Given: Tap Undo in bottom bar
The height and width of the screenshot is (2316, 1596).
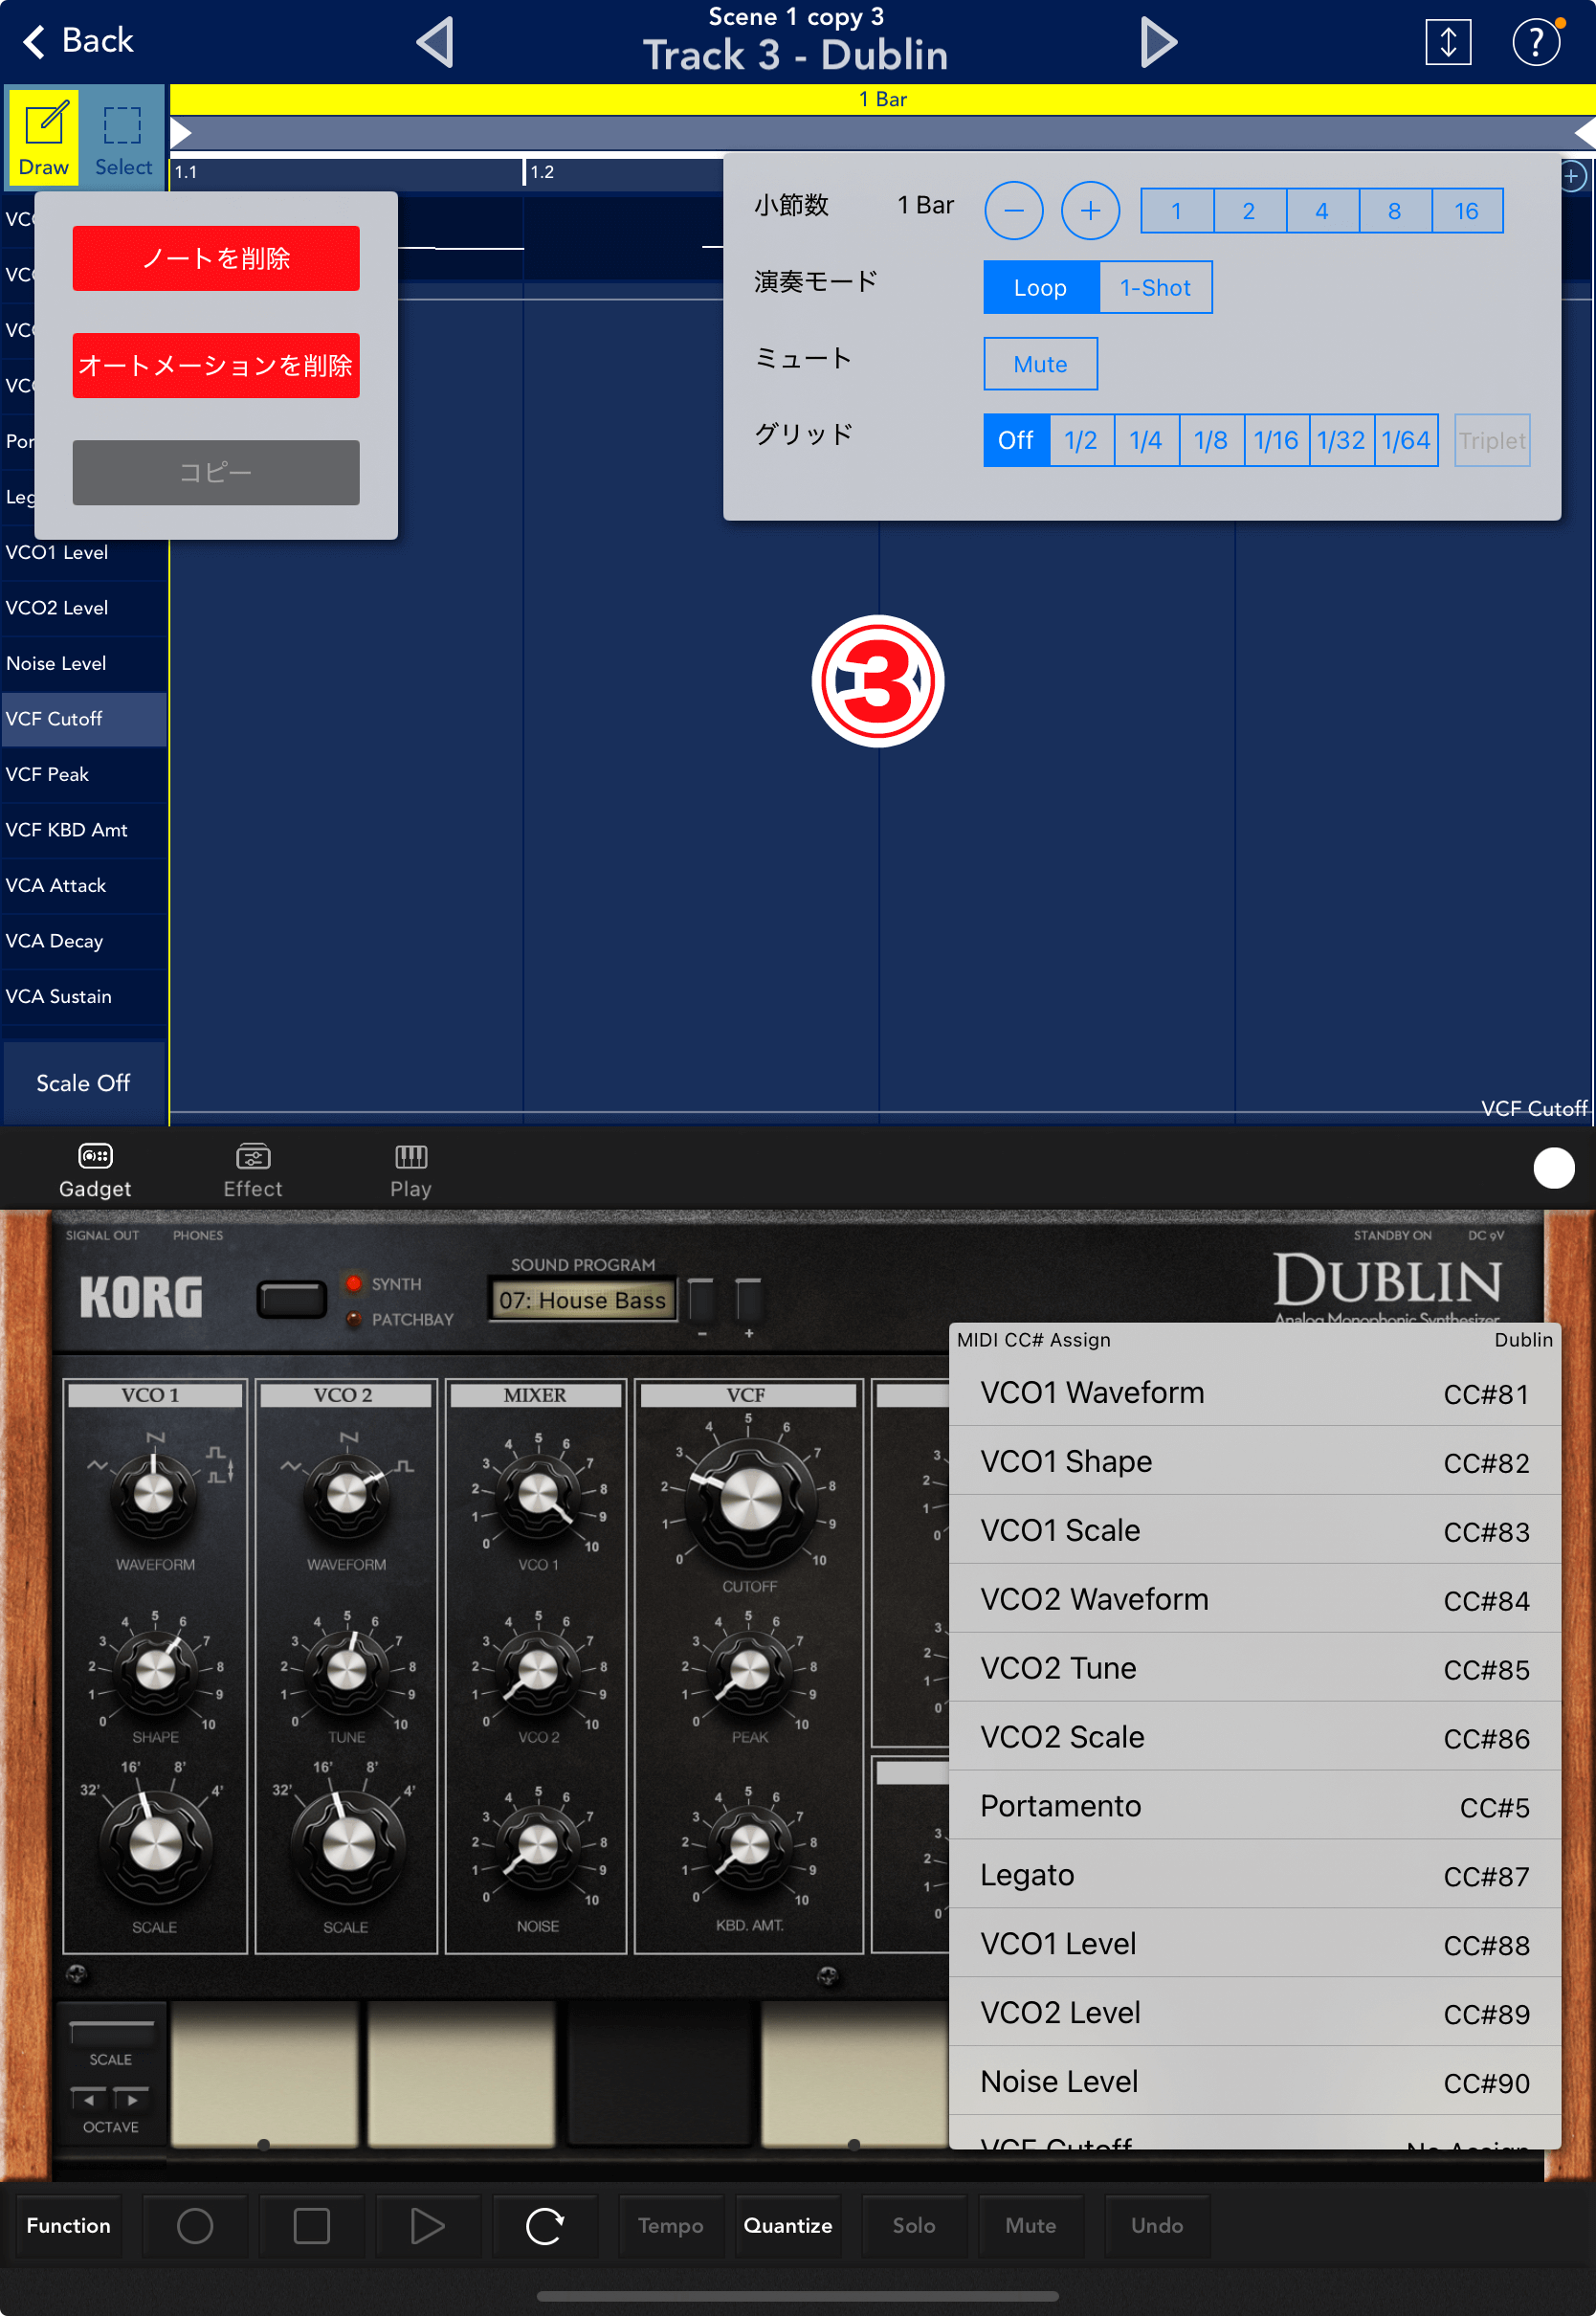Looking at the screenshot, I should coord(1157,2225).
